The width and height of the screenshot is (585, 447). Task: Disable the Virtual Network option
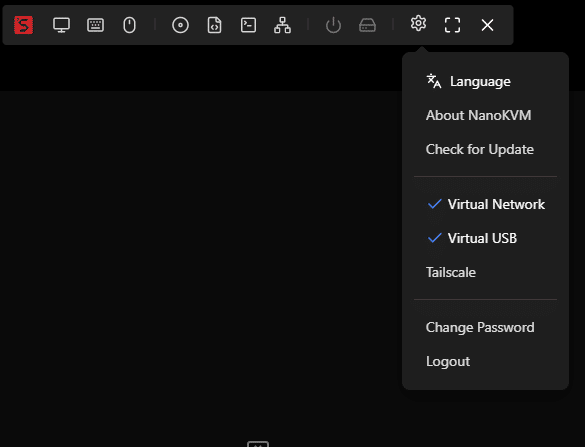[x=485, y=204]
